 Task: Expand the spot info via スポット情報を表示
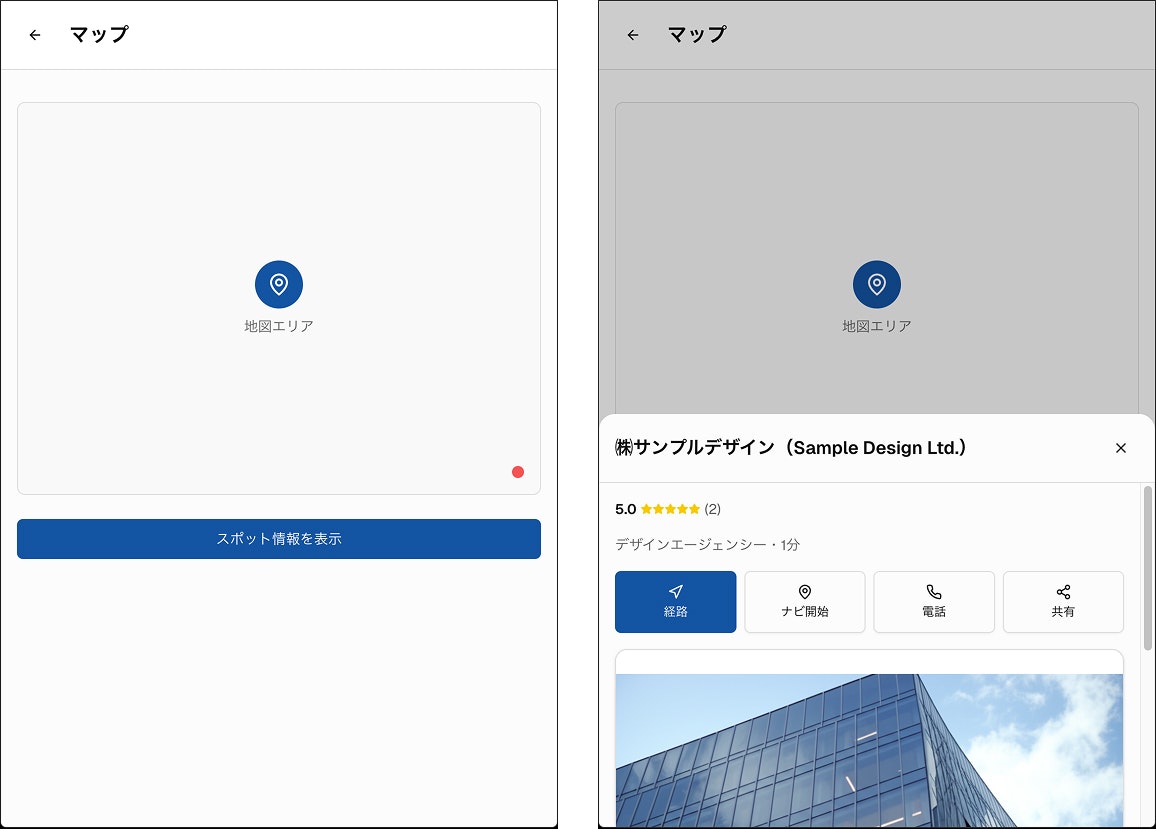[279, 539]
